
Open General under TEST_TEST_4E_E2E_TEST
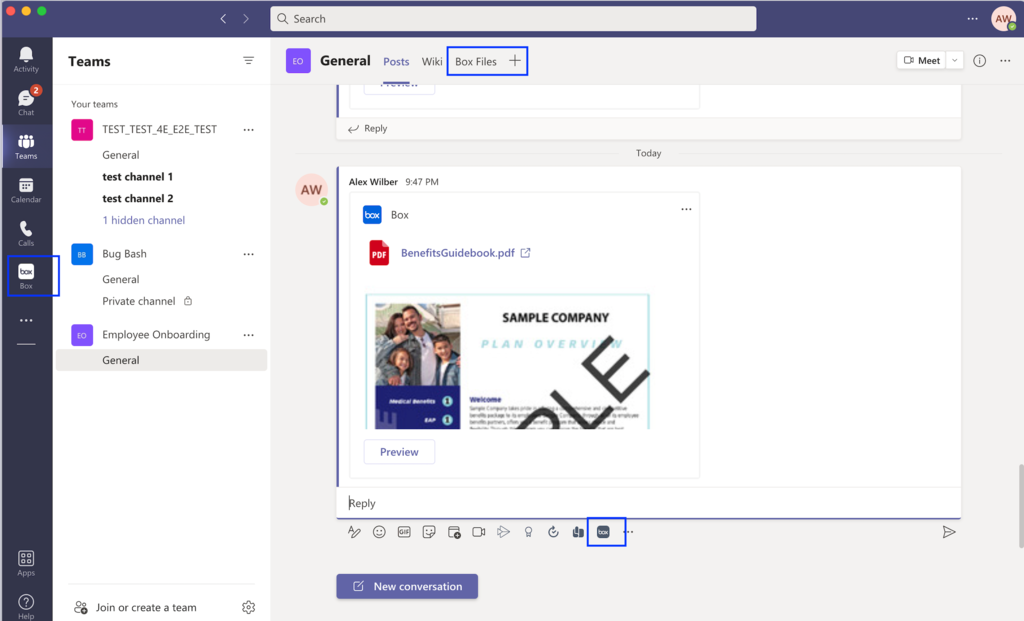pyautogui.click(x=121, y=155)
